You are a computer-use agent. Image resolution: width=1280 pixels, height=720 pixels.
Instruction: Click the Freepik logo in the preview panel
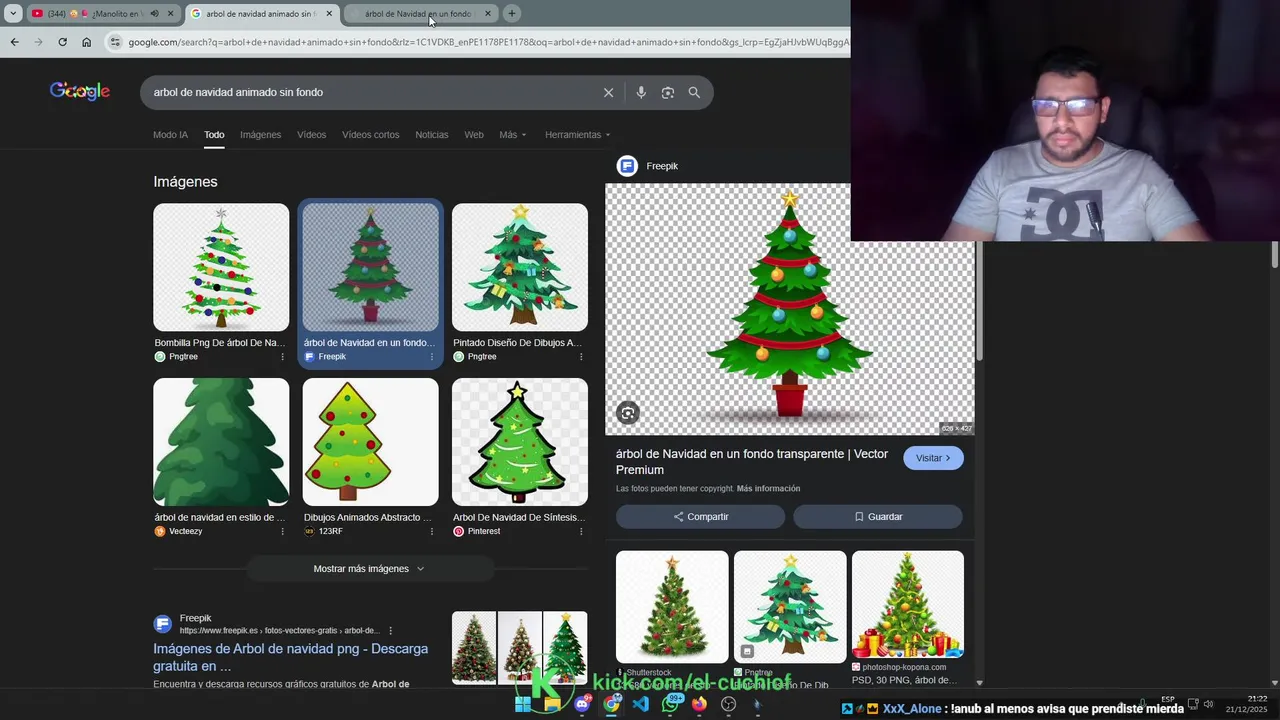coord(627,166)
